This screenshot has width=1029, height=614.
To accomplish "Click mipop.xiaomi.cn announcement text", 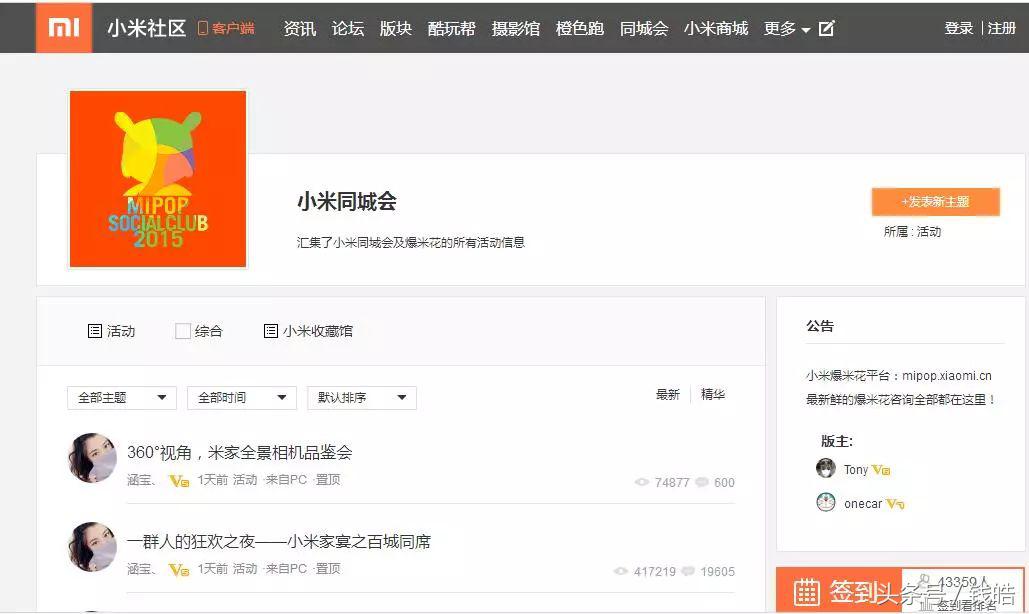I will coord(947,376).
